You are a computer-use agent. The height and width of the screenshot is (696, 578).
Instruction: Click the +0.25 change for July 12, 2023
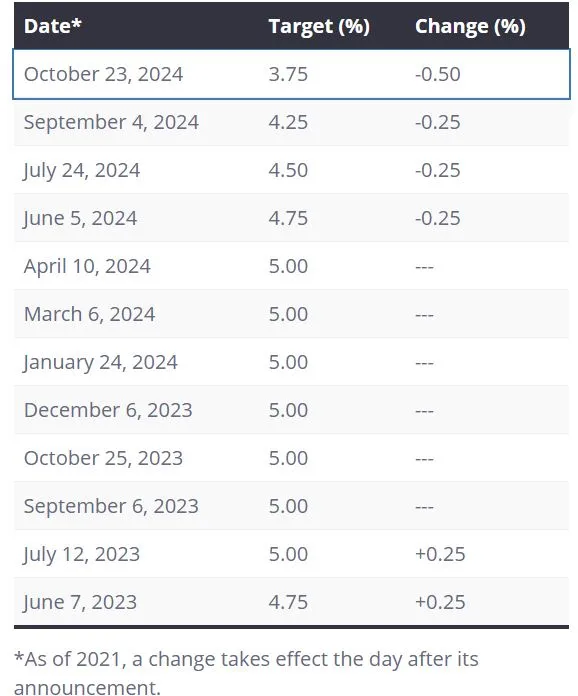pyautogui.click(x=440, y=554)
